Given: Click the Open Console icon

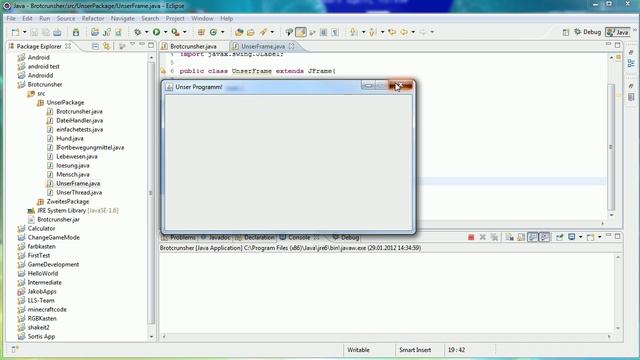Looking at the screenshot, I should point(591,237).
